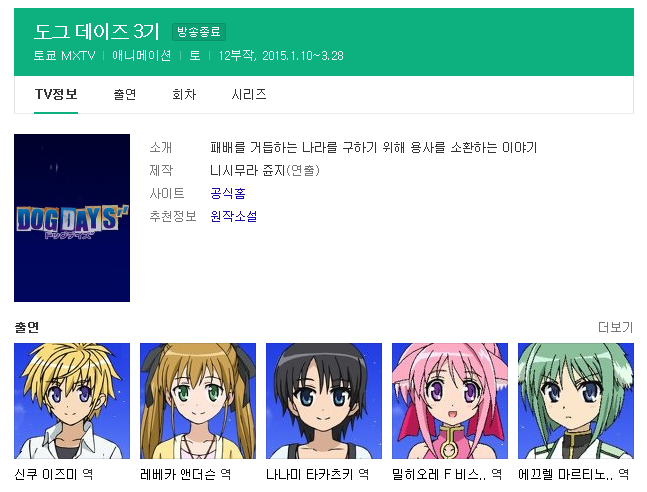
Task: Switch to the 출연 tab
Action: click(125, 95)
